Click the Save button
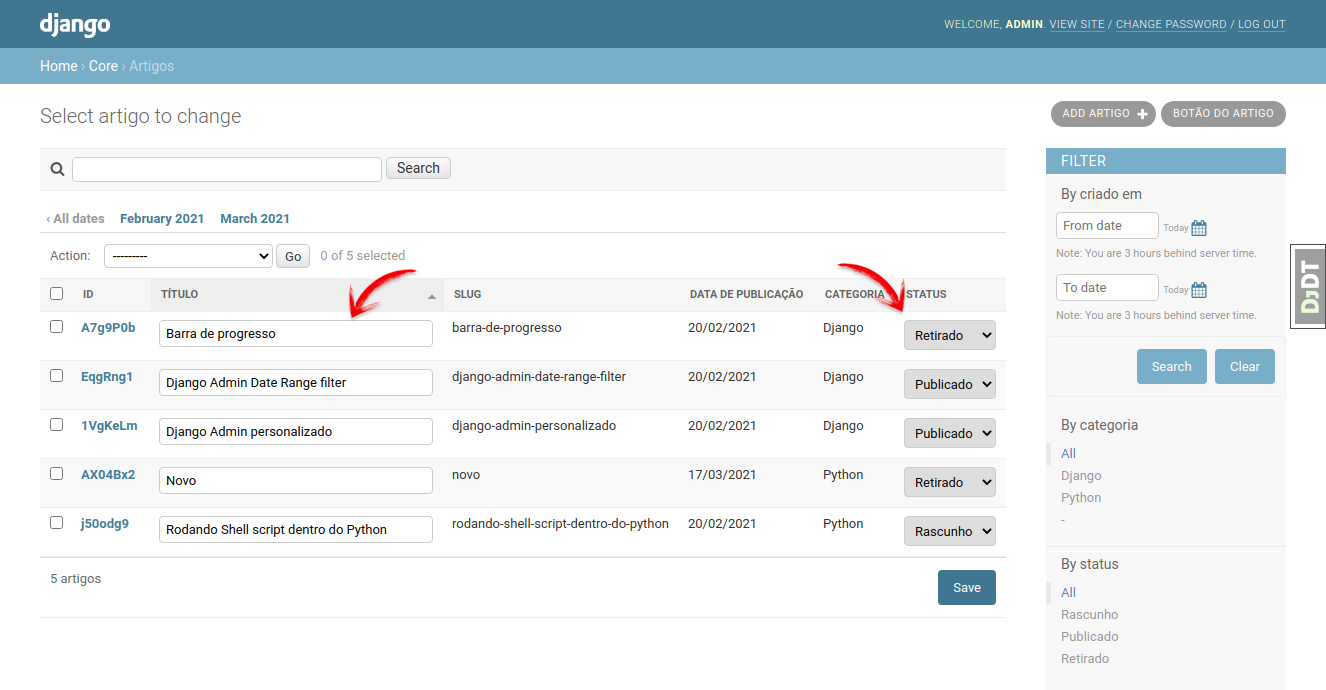The width and height of the screenshot is (1326, 690). click(967, 588)
